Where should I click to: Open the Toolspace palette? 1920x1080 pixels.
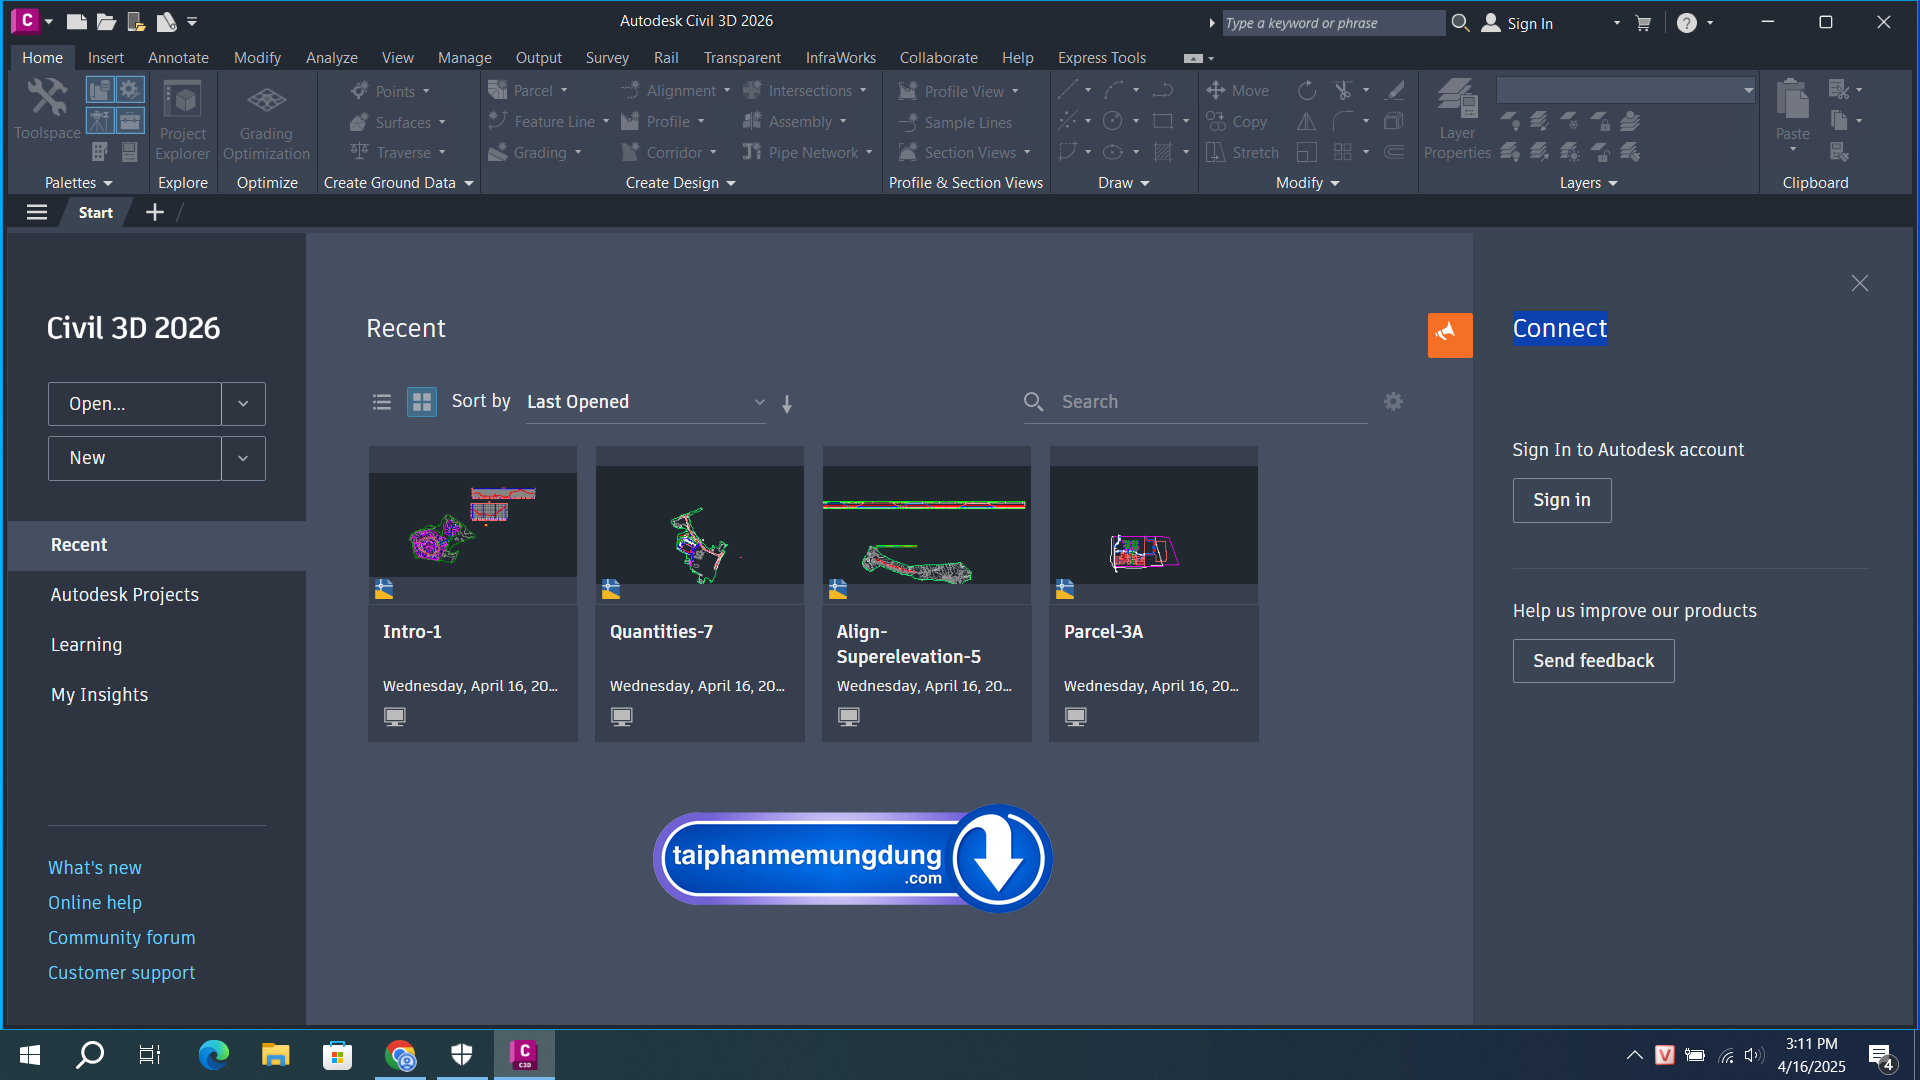point(47,110)
